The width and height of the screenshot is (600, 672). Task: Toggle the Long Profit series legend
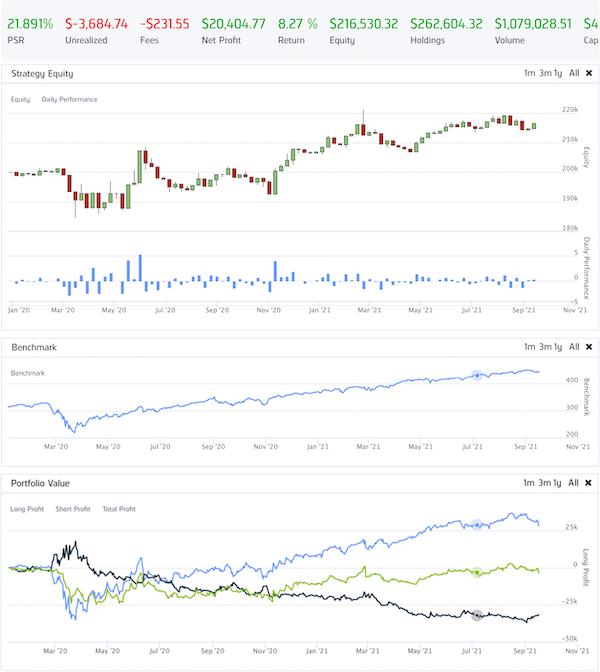pos(27,508)
